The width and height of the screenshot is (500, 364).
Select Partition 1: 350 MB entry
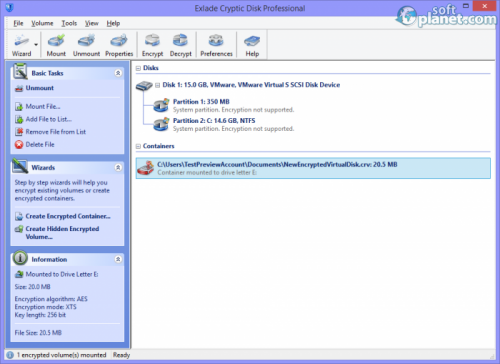(x=201, y=102)
